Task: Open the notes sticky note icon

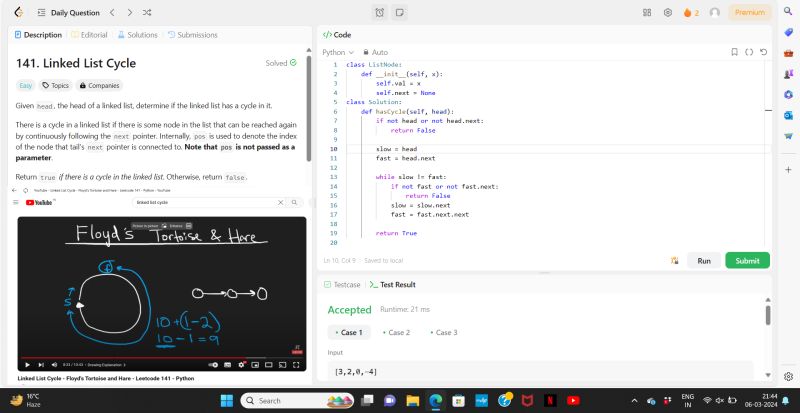Action: [x=399, y=13]
